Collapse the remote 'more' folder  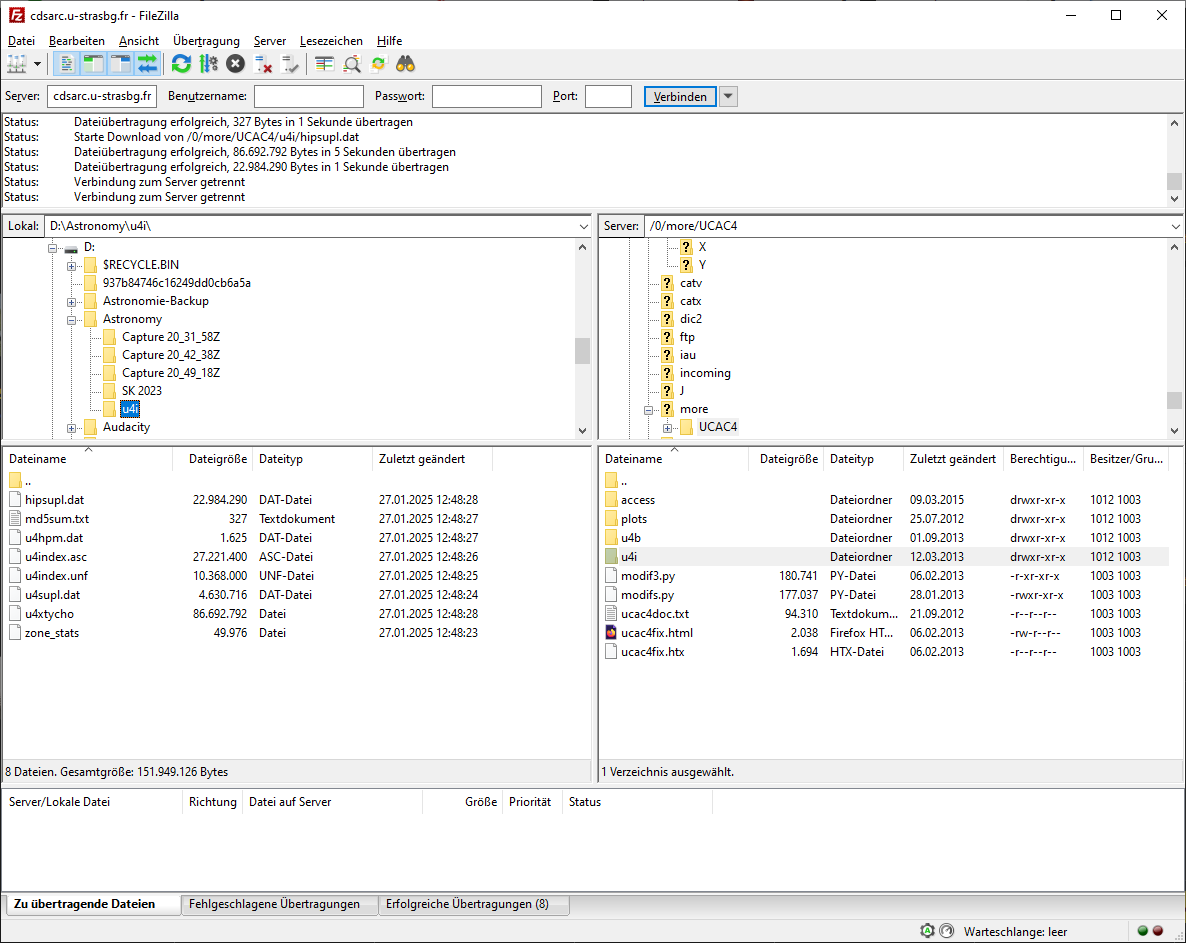tap(648, 410)
